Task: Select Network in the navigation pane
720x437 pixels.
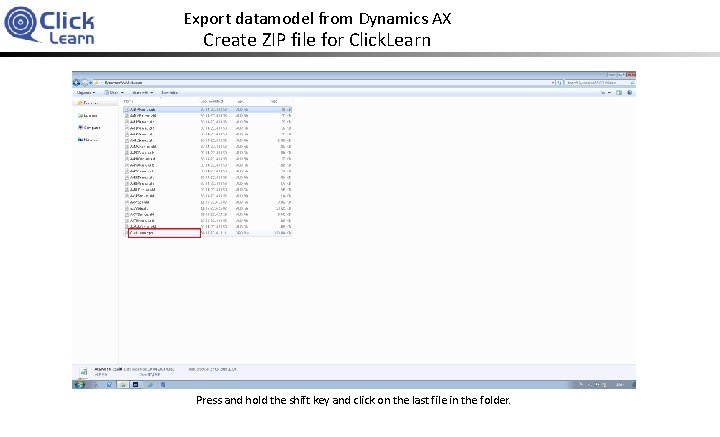Action: click(88, 140)
